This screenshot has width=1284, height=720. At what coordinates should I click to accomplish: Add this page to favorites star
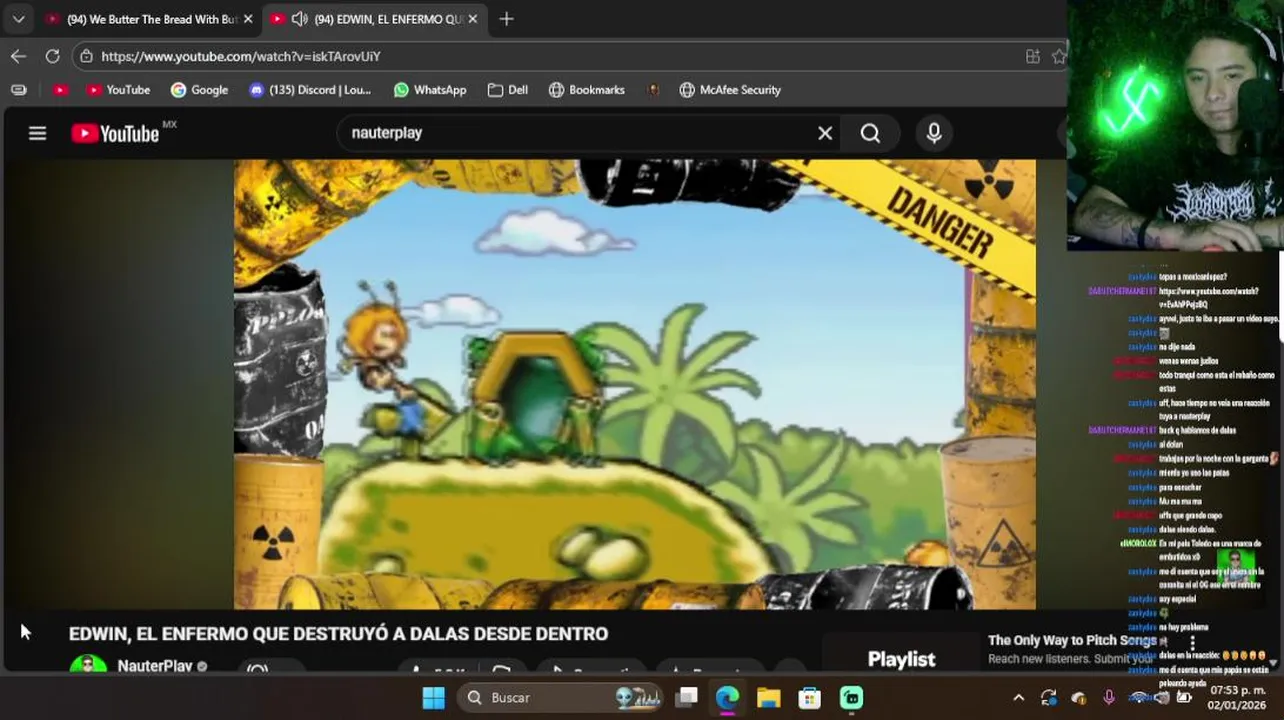coord(1059,56)
